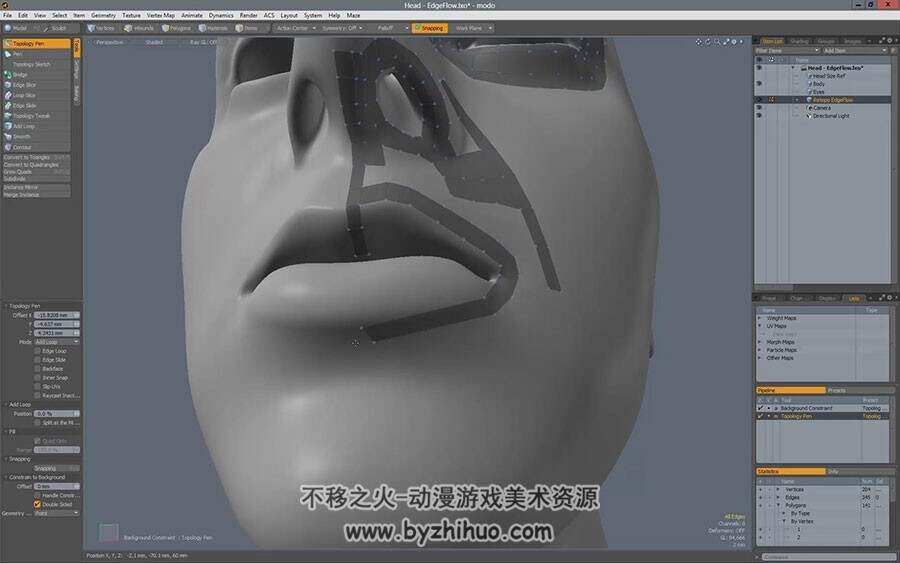Viewport: 900px width, 563px height.
Task: Switch to Polygons selection mode
Action: click(176, 28)
